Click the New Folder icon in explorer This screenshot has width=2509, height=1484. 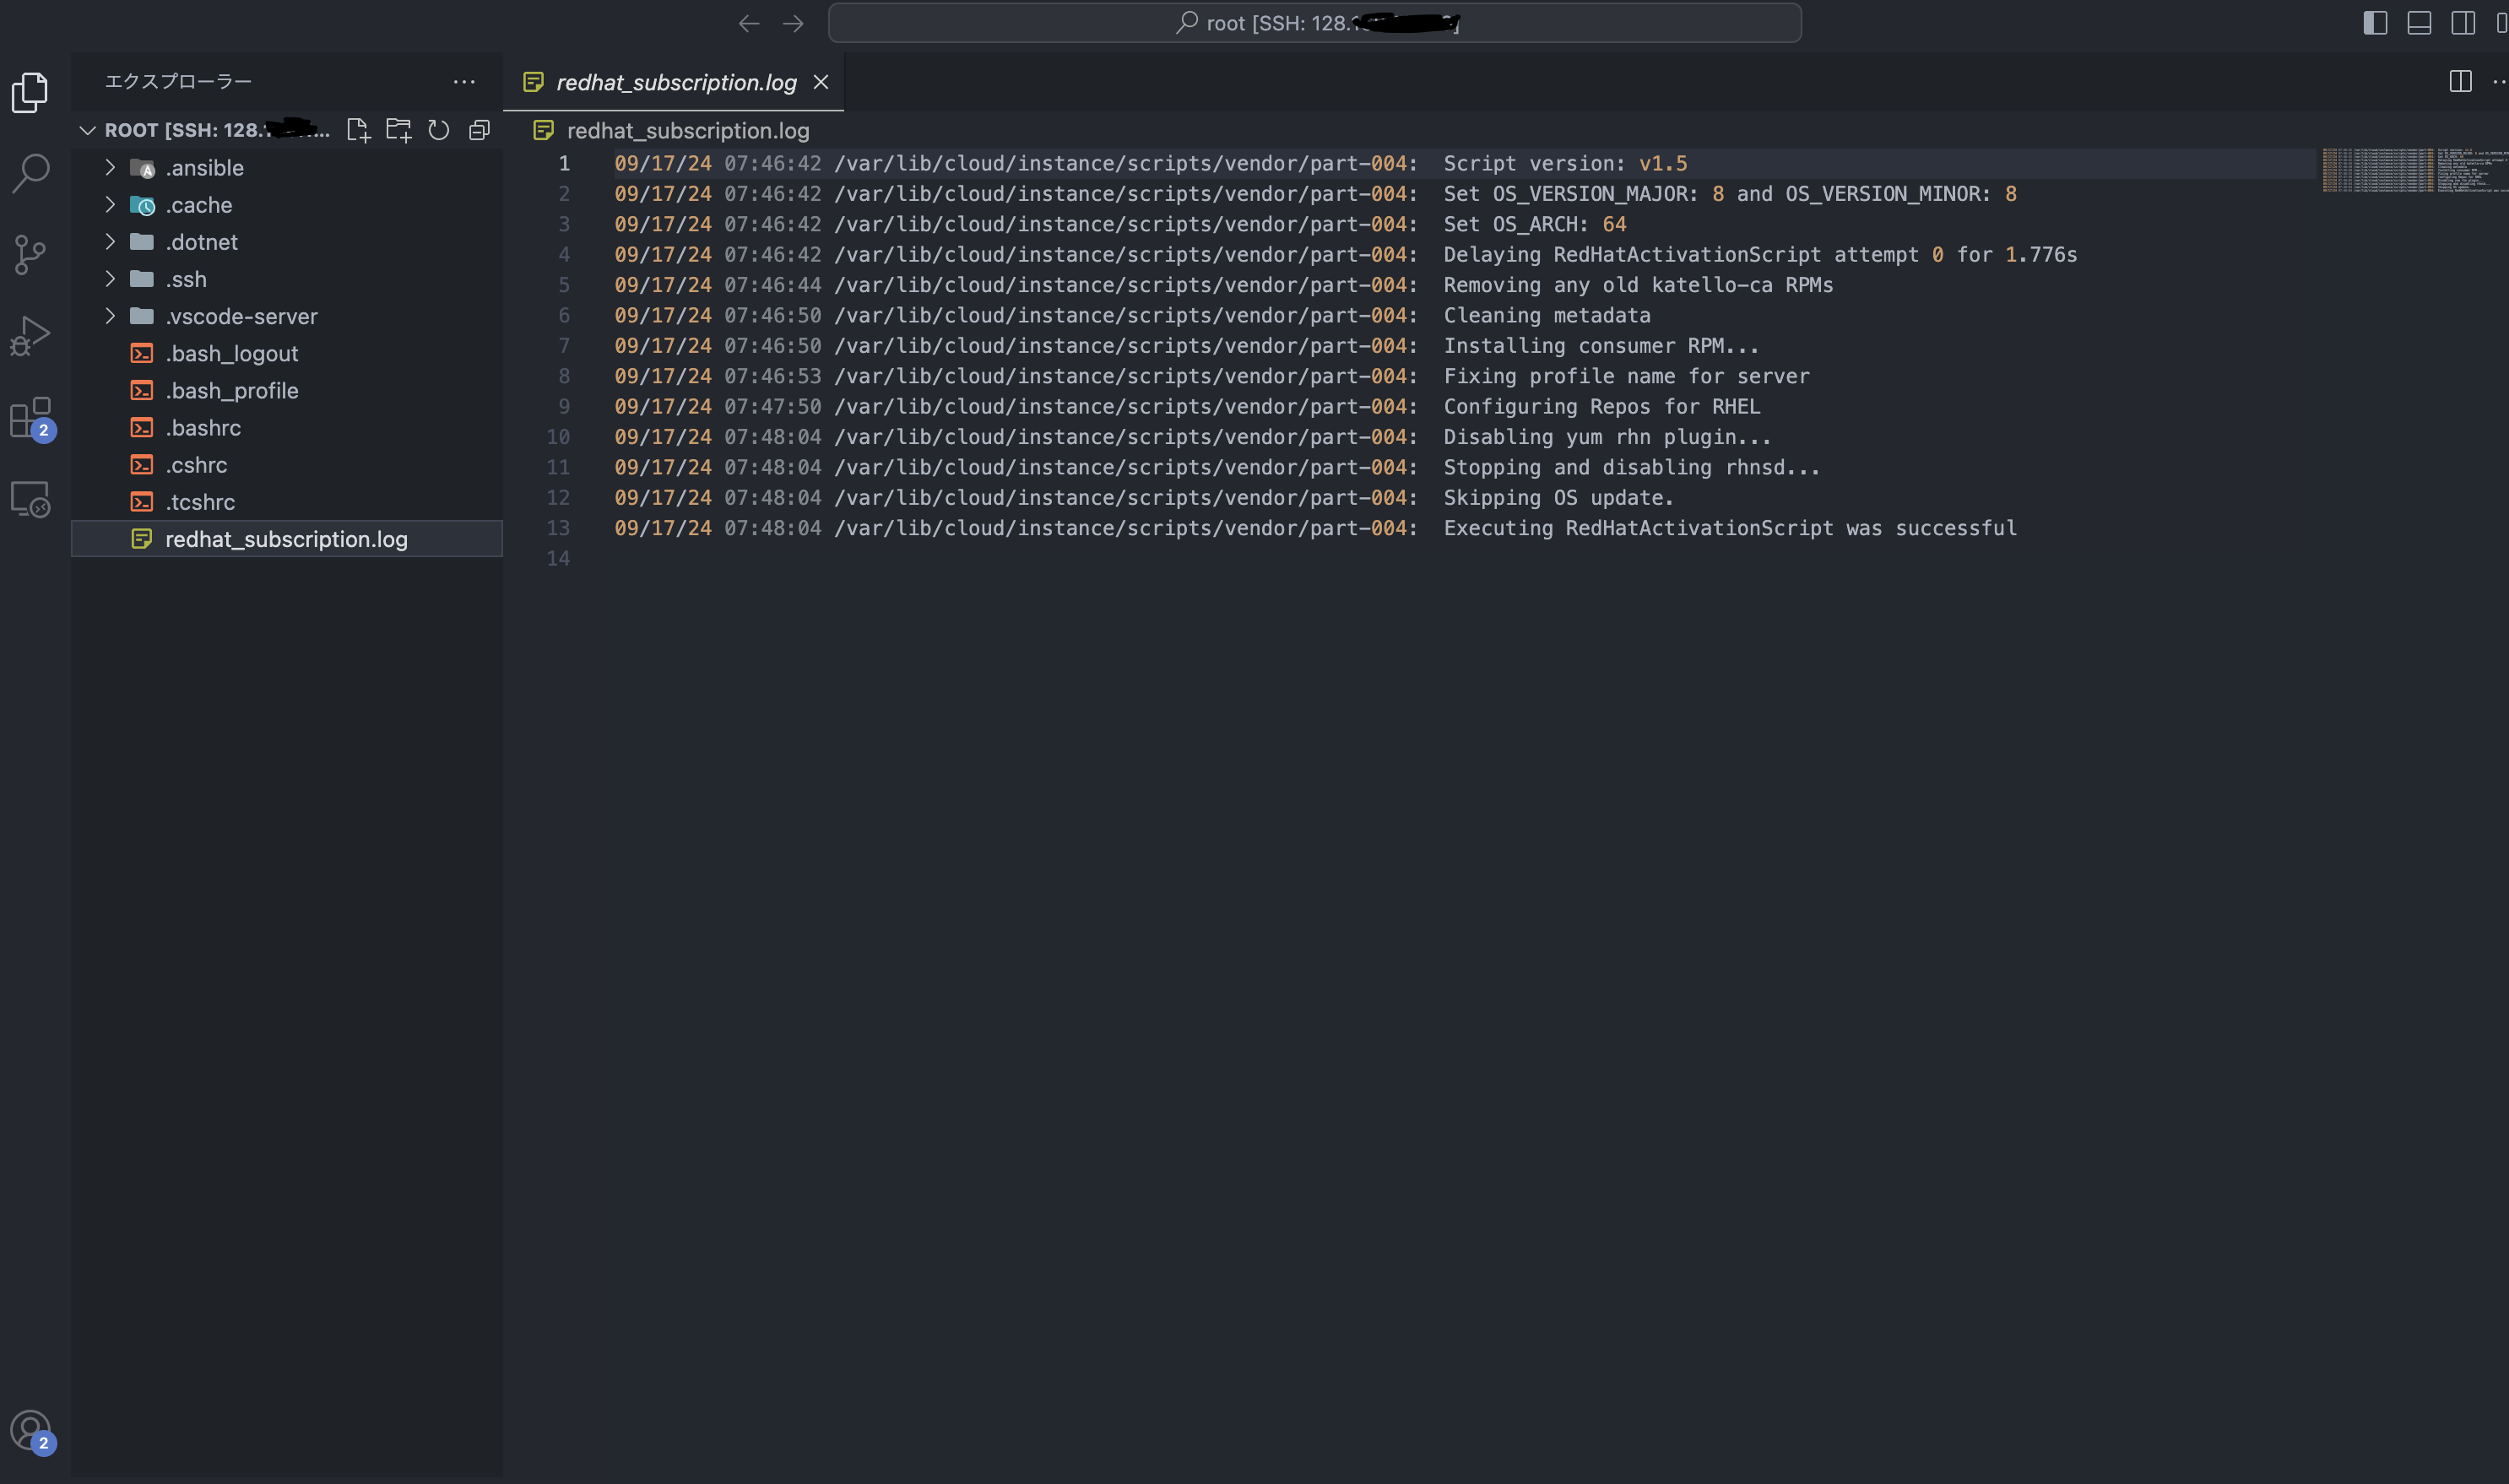tap(398, 130)
